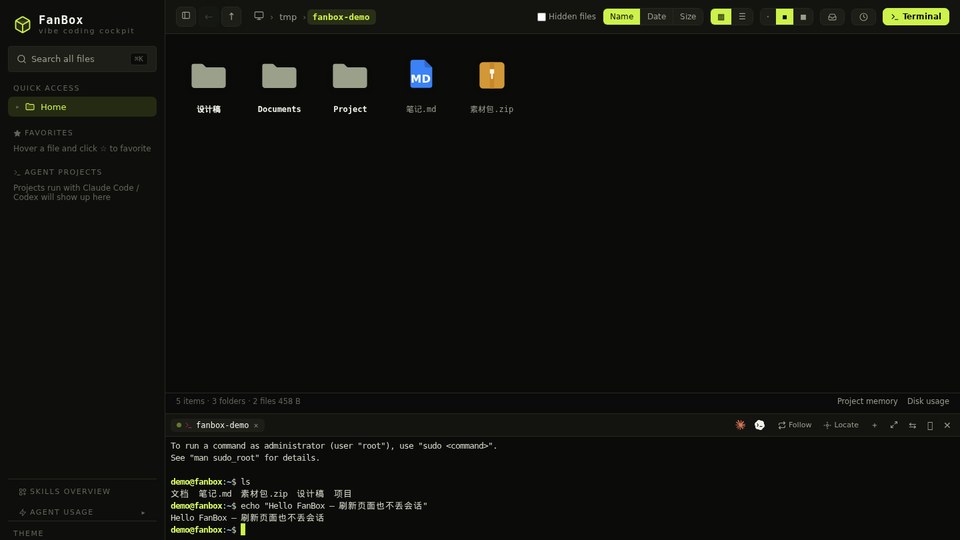Image resolution: width=960 pixels, height=540 pixels.
Task: Switch to list view
Action: coord(742,17)
